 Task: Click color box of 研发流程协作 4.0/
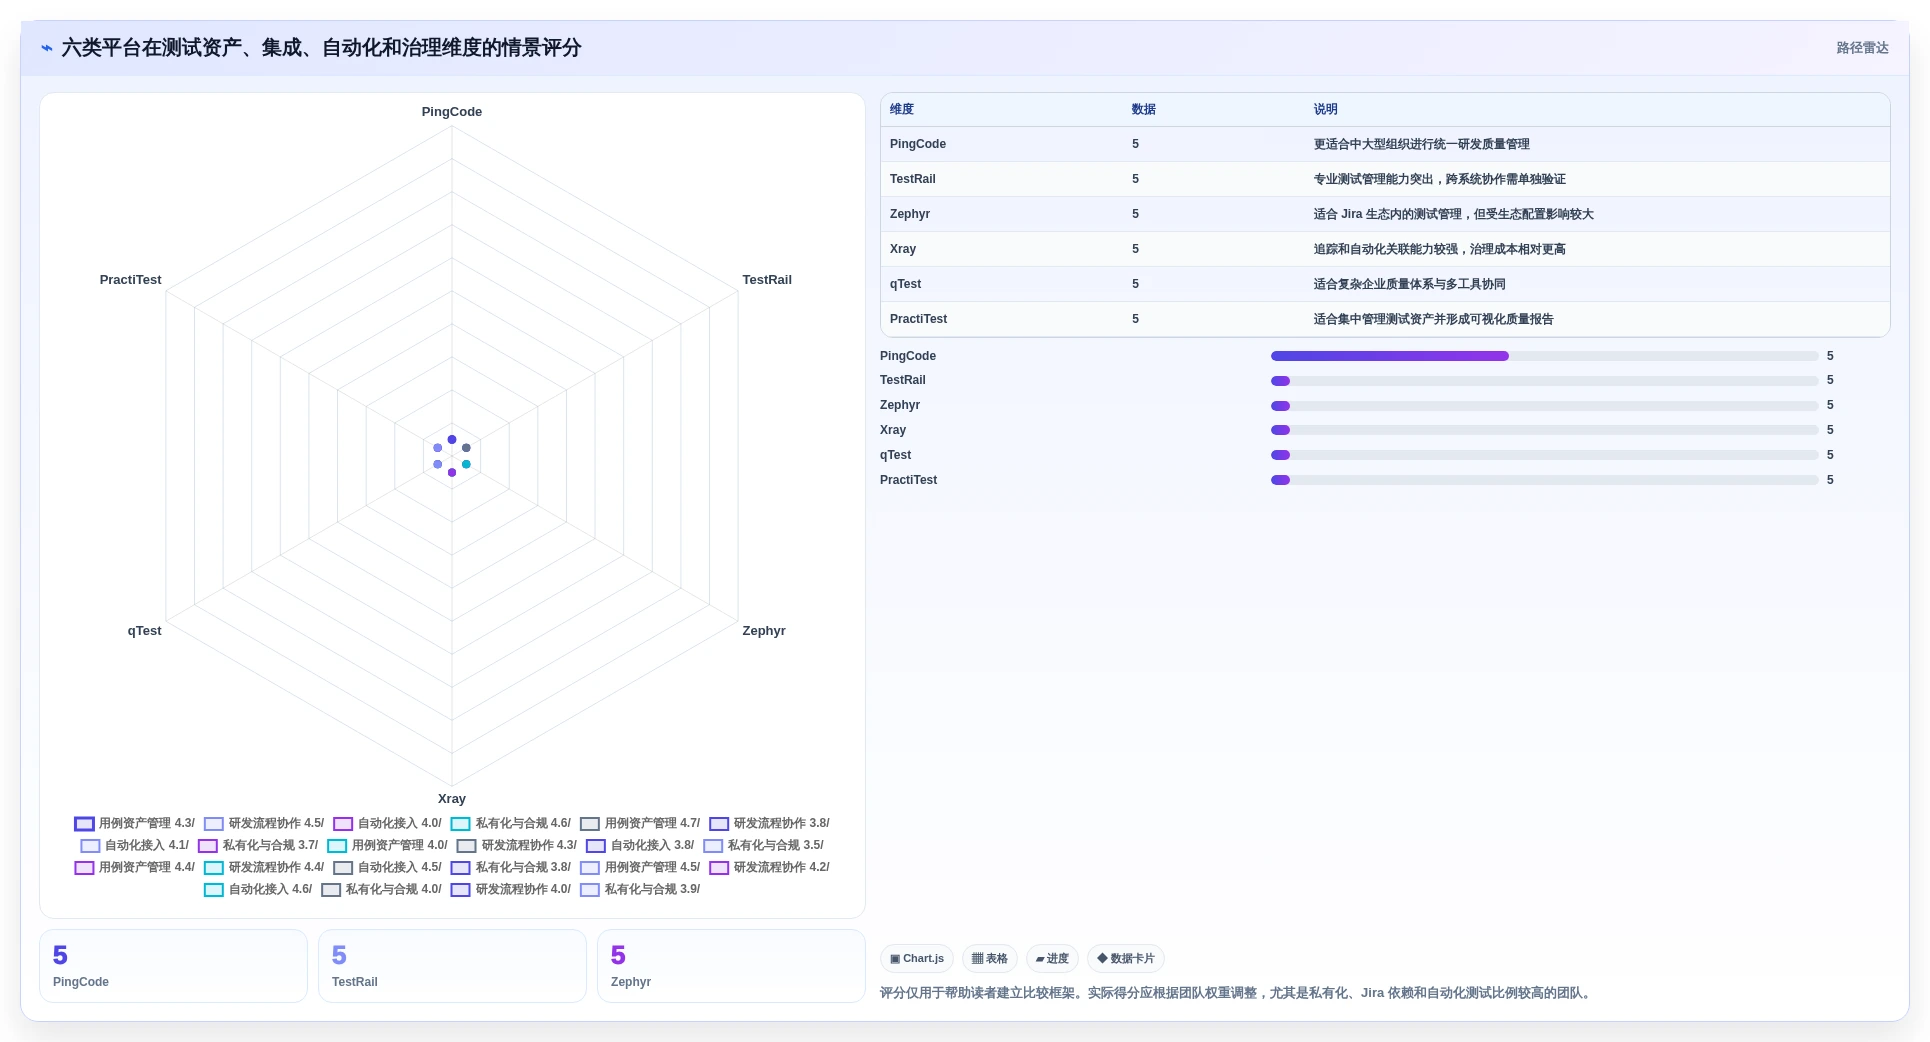(x=460, y=890)
